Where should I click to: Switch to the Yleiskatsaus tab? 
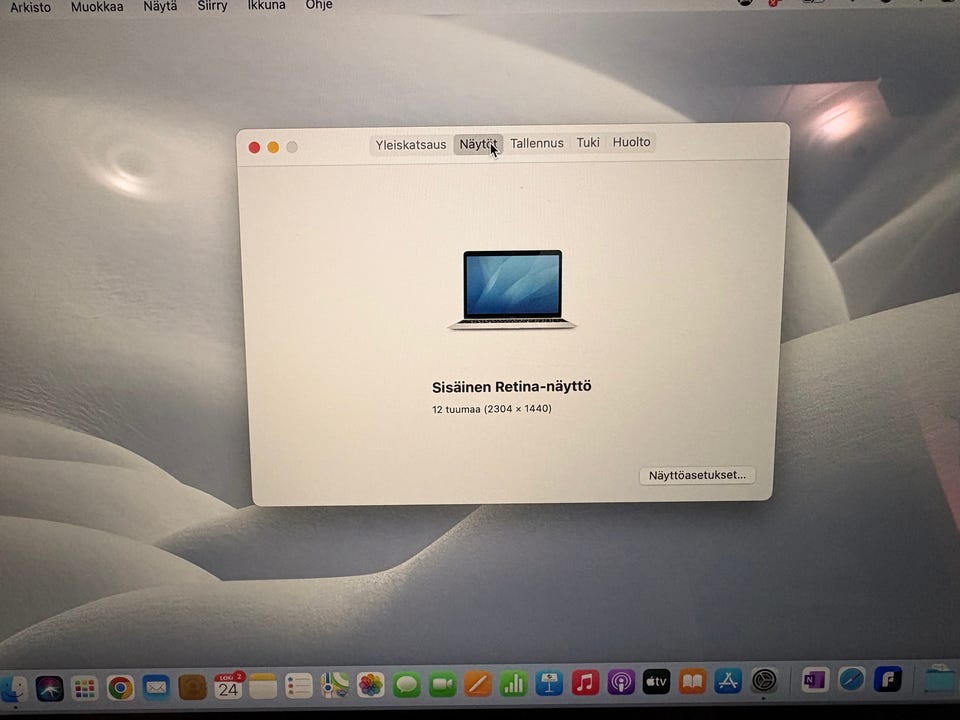click(411, 145)
